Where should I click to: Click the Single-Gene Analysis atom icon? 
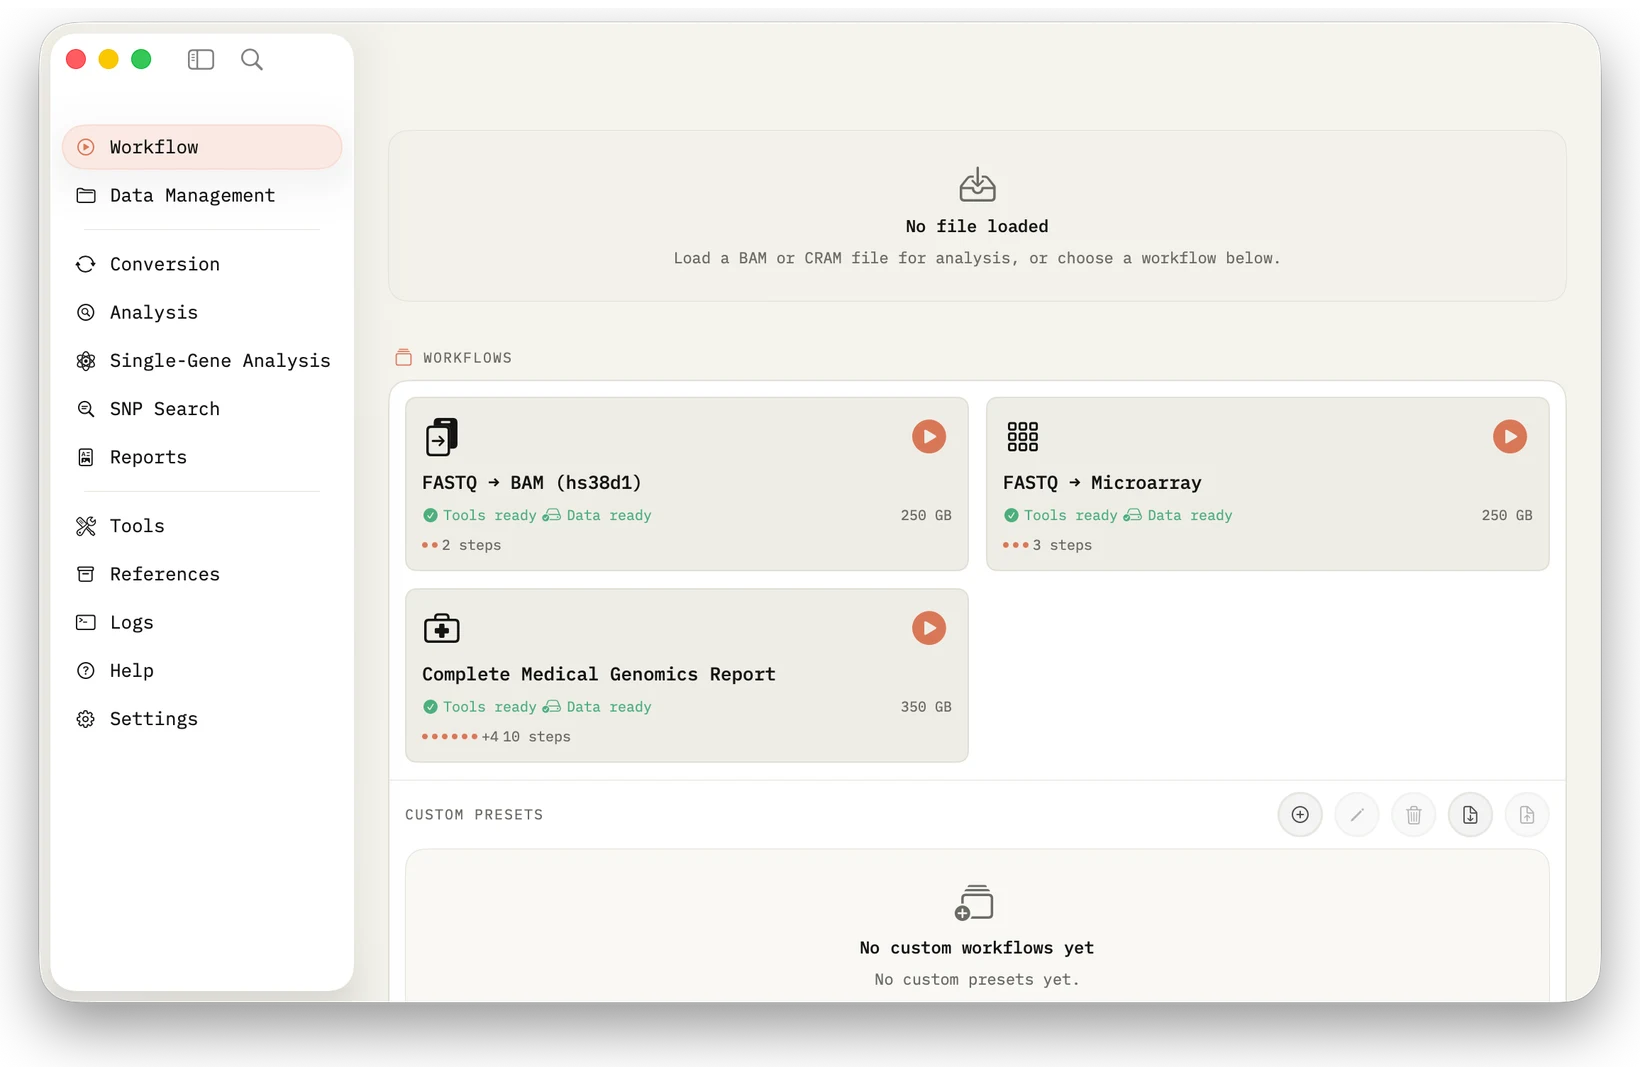pyautogui.click(x=86, y=361)
